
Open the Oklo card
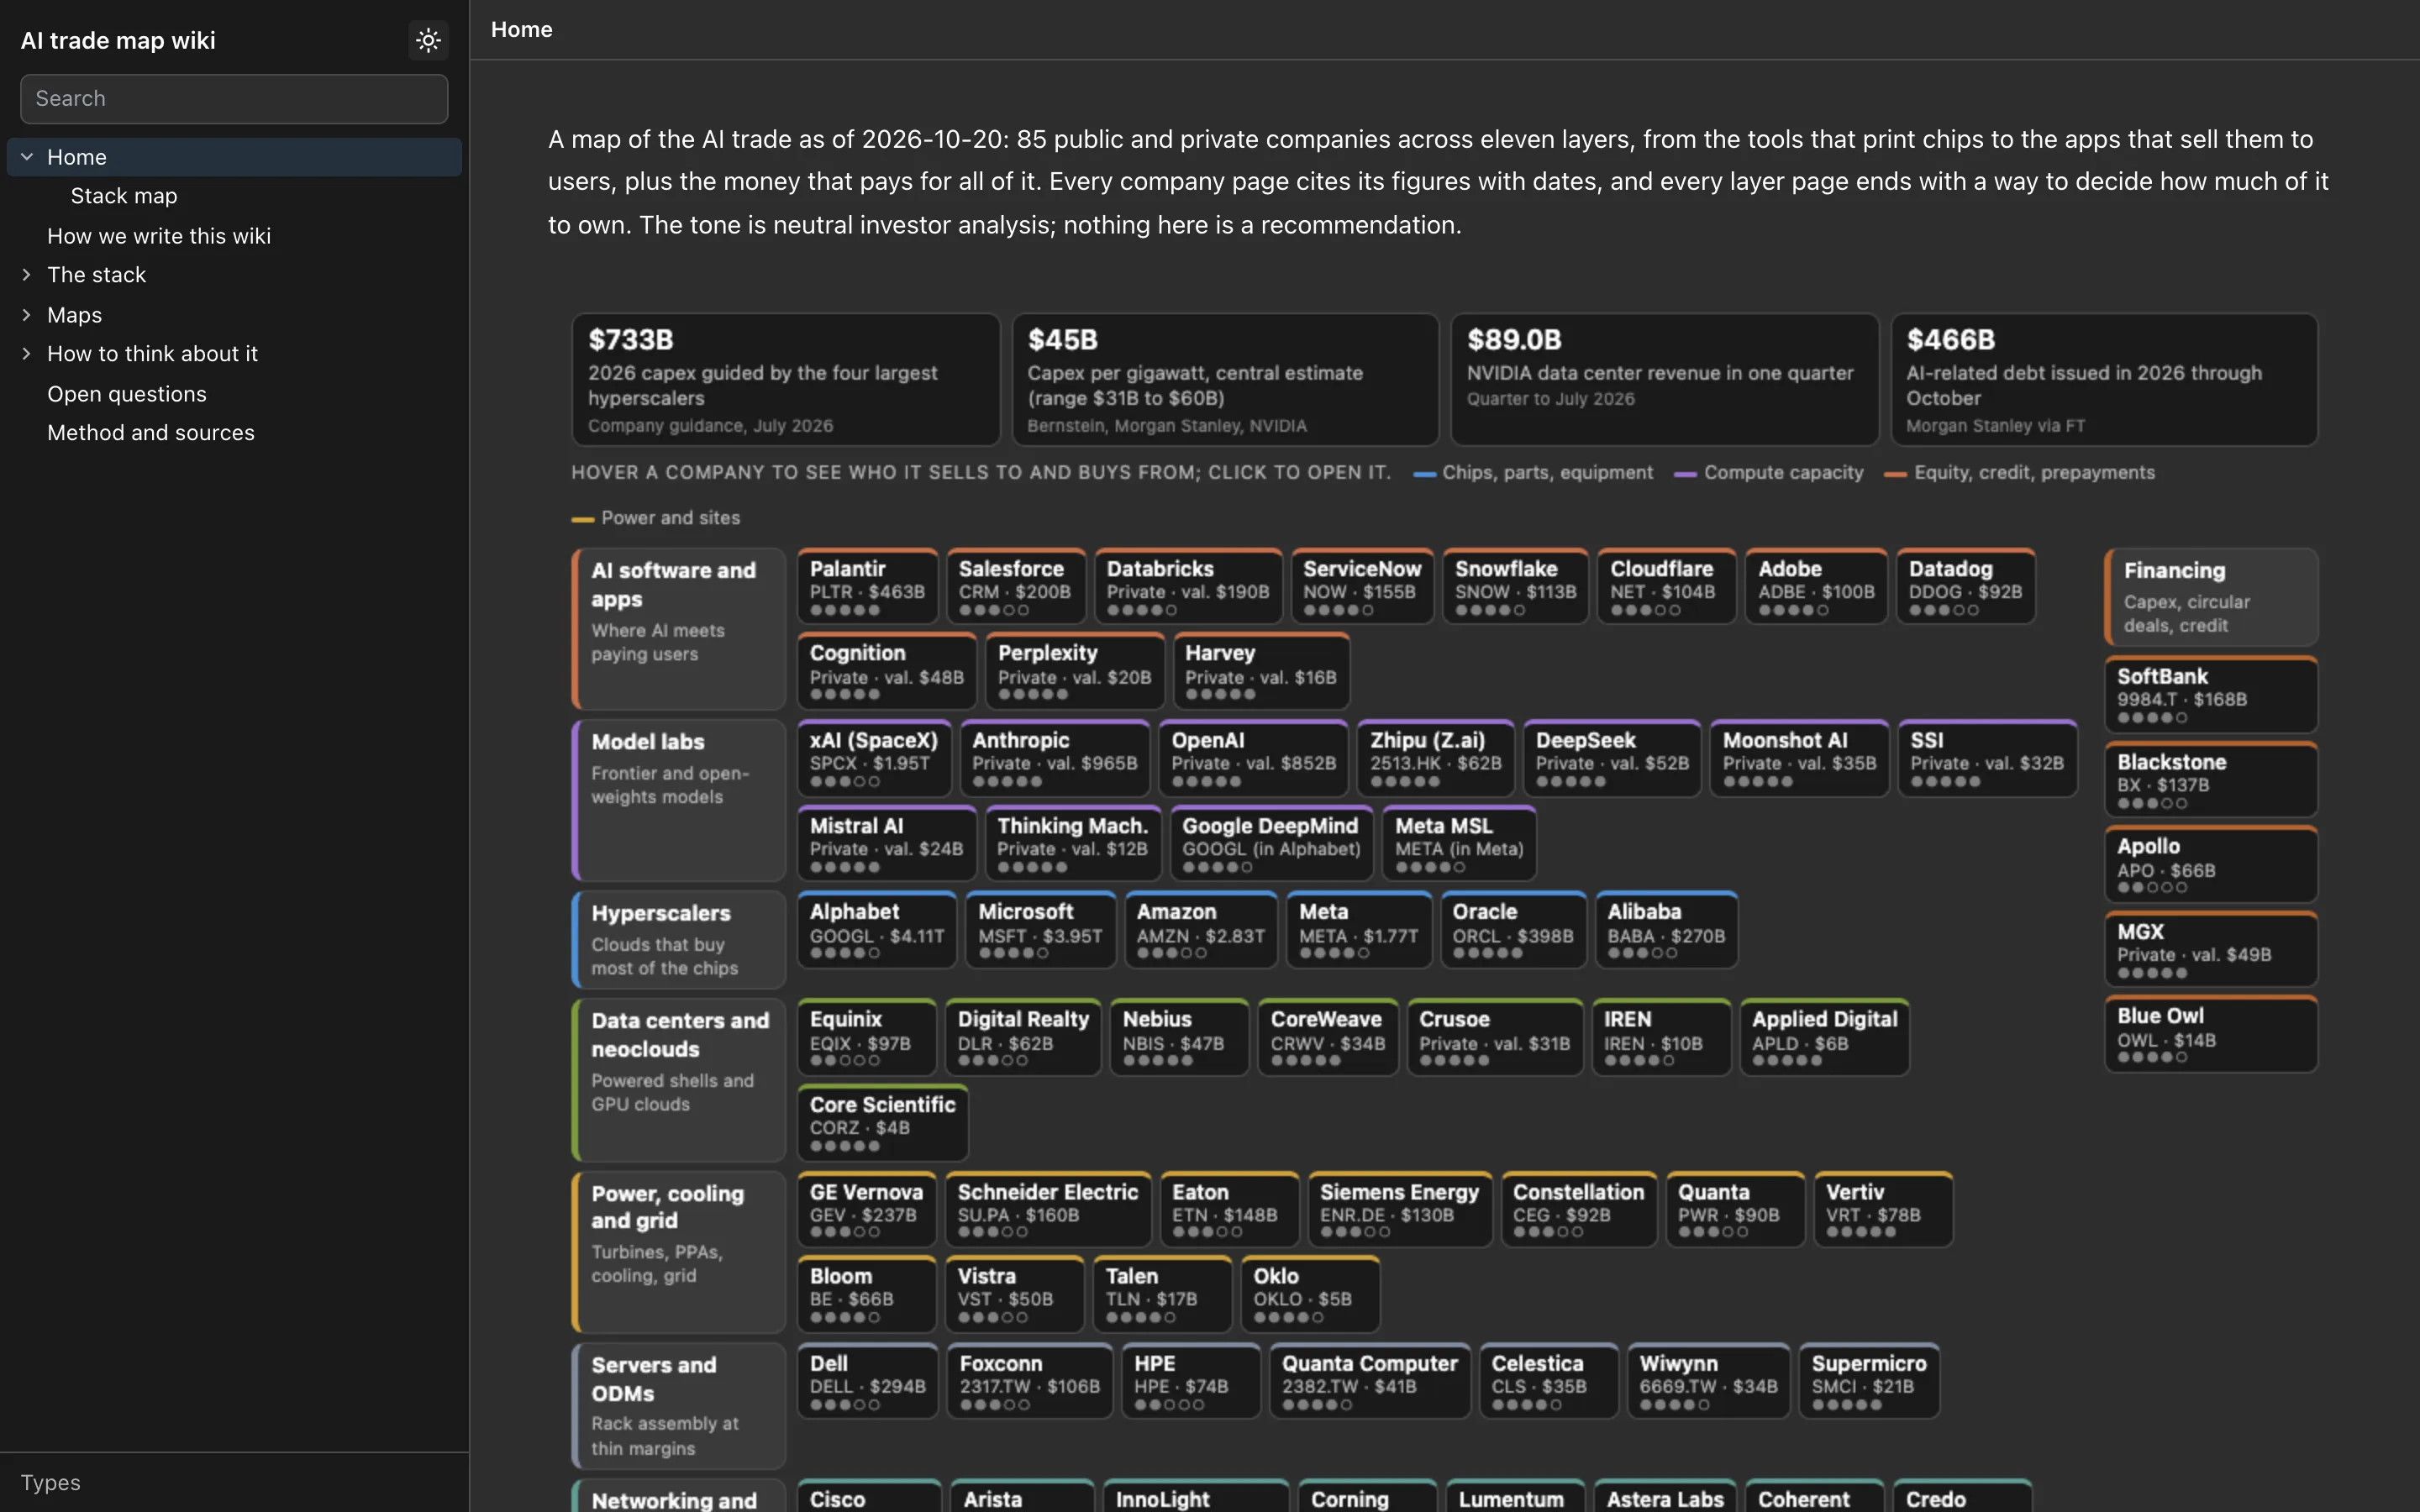1310,1294
